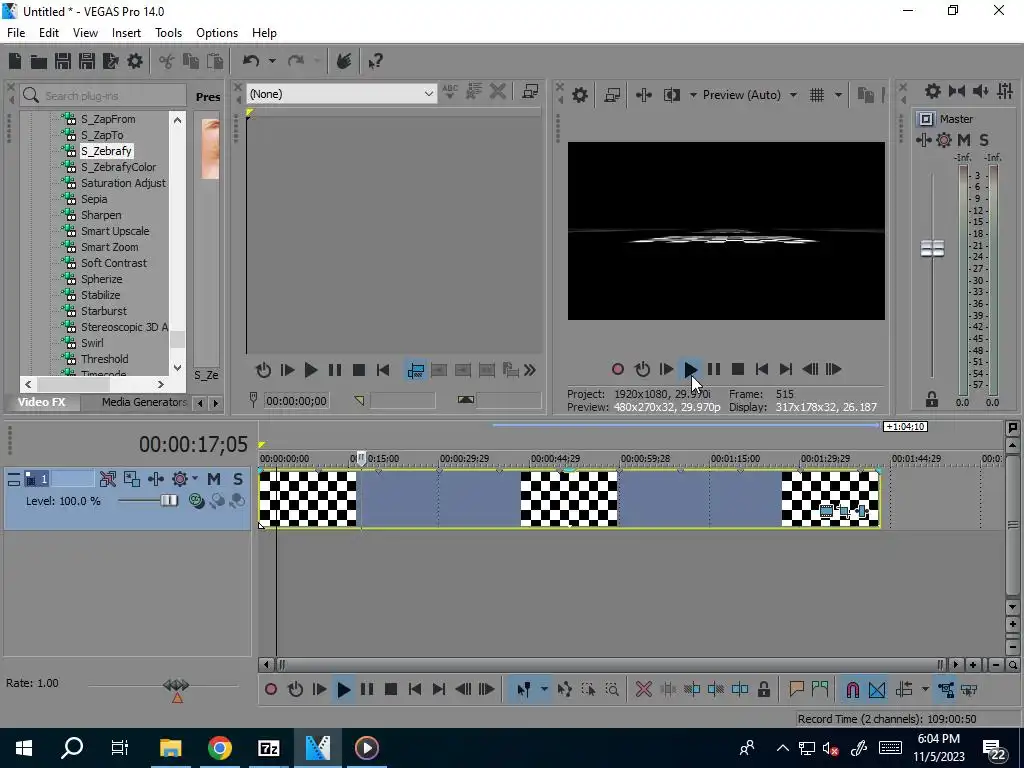
Task: Toggle Lock Envelopes to Events icon
Action: pyautogui.click(x=946, y=690)
